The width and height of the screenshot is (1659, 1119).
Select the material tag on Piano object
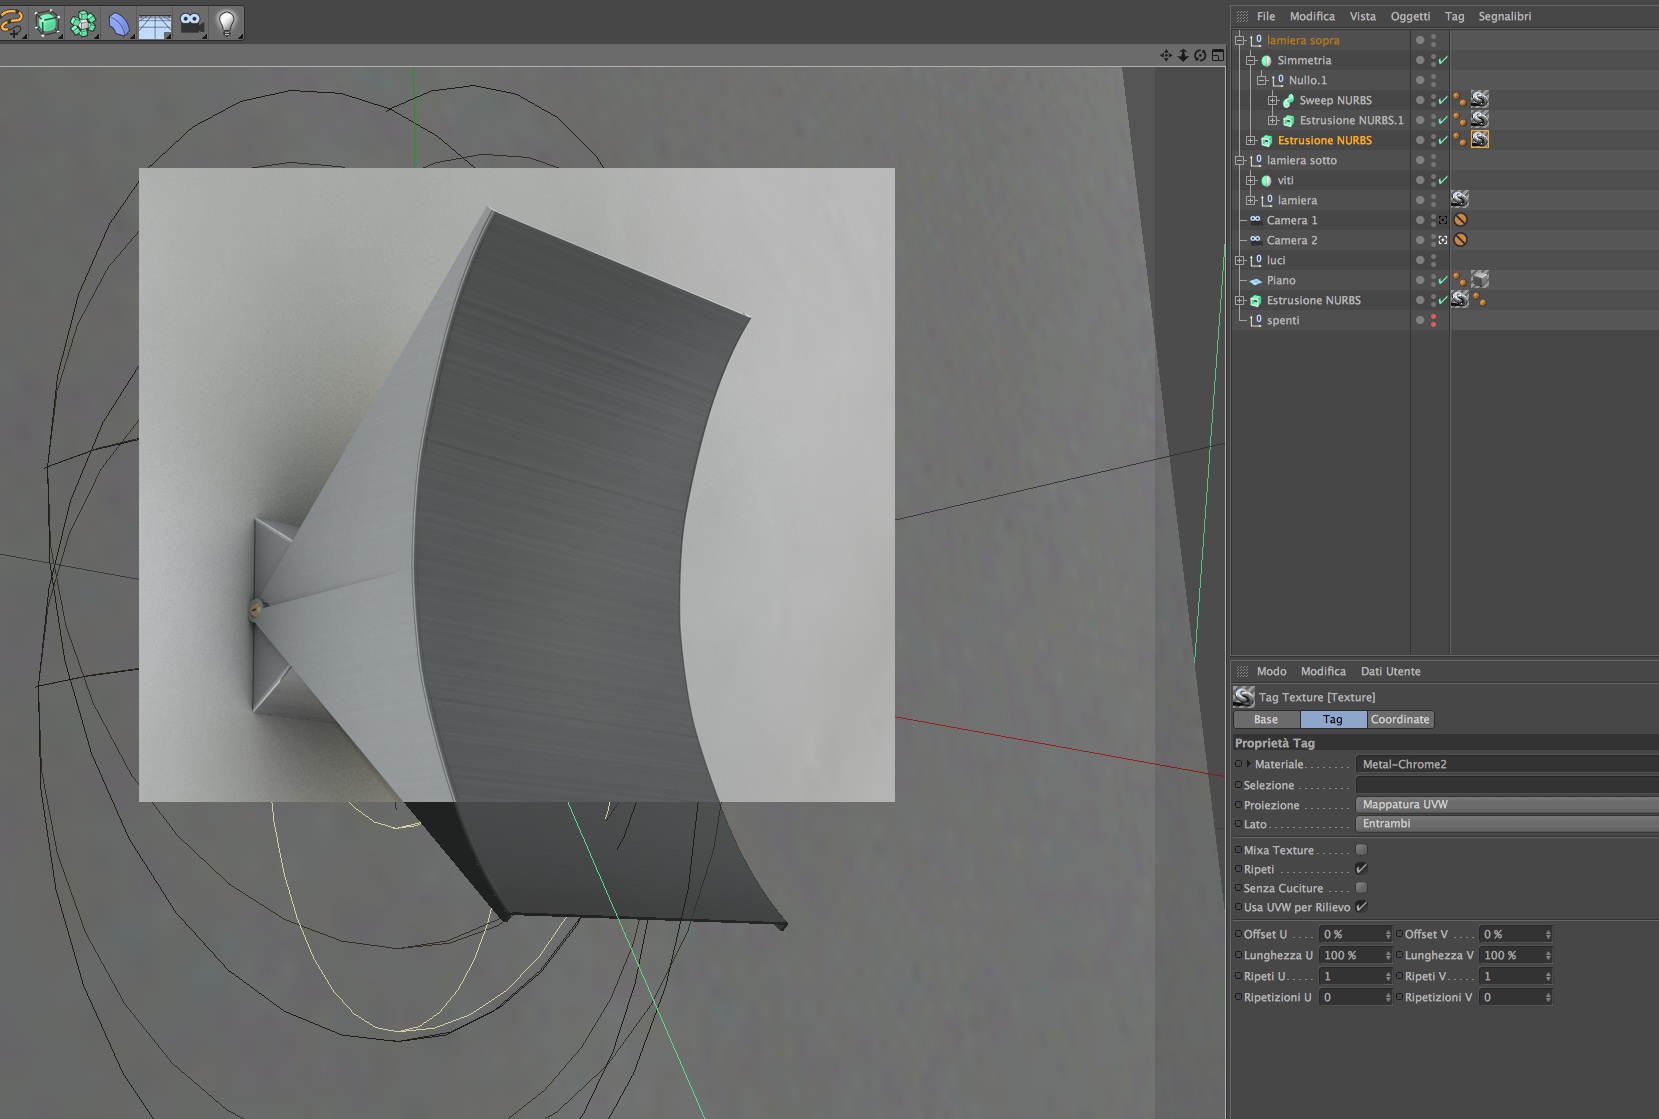click(1479, 280)
